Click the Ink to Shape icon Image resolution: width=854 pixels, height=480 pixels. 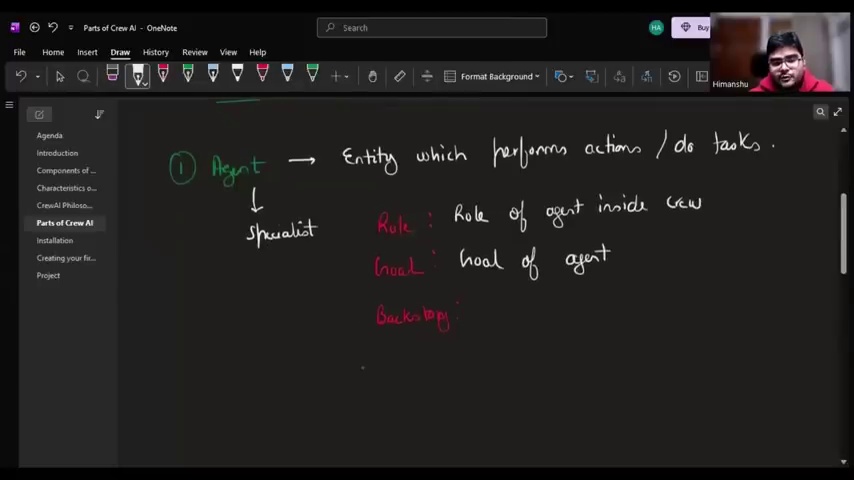coord(591,77)
